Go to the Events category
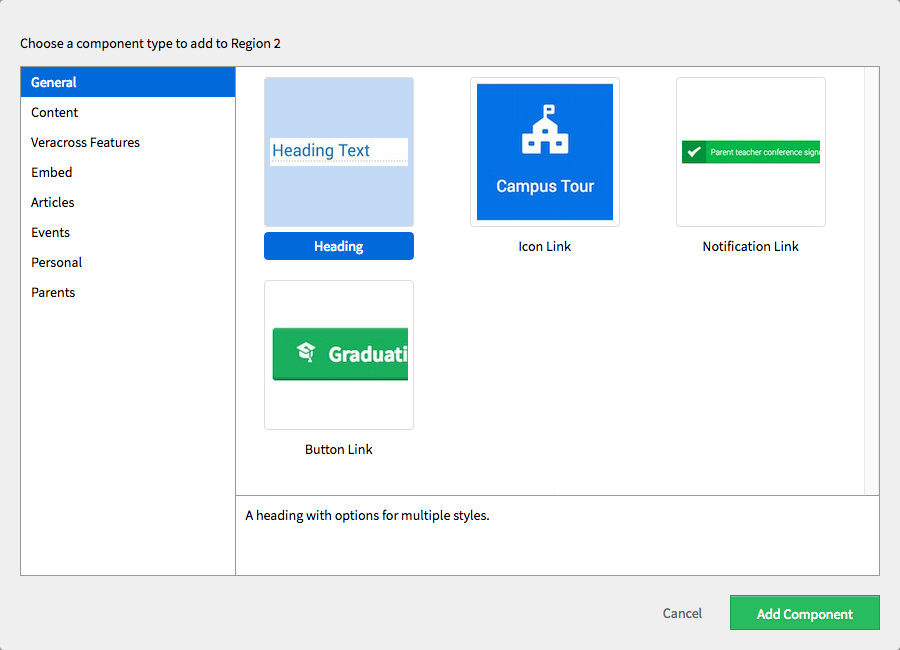Screen dimensions: 900x650 tap(128, 232)
